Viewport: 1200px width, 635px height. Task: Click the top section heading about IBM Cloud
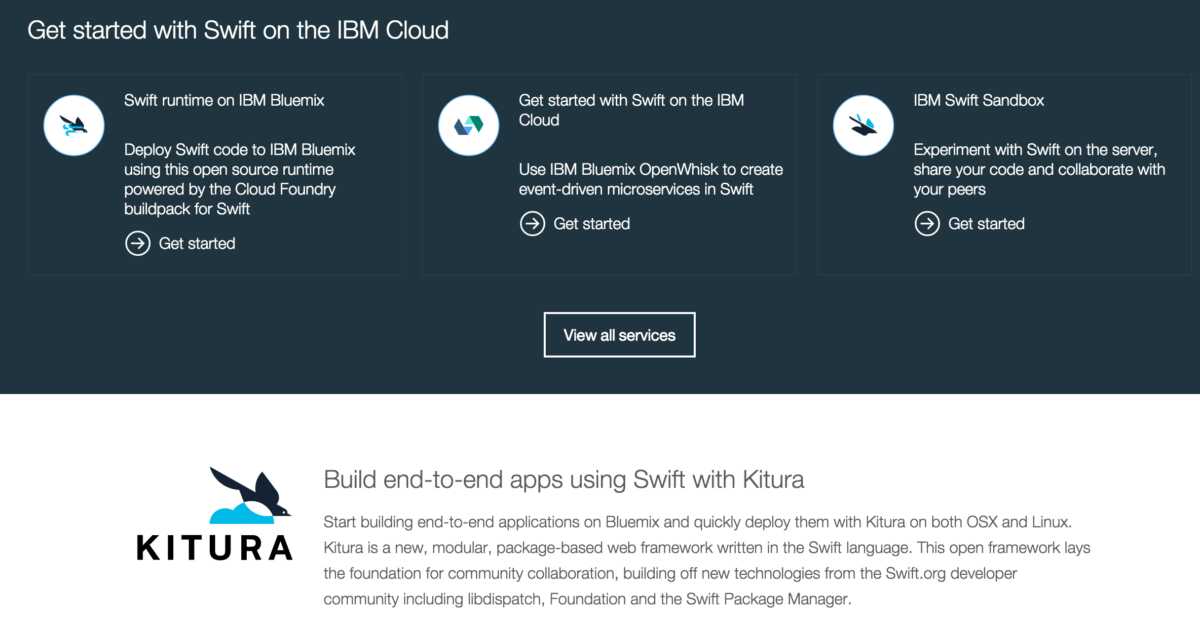coord(238,30)
